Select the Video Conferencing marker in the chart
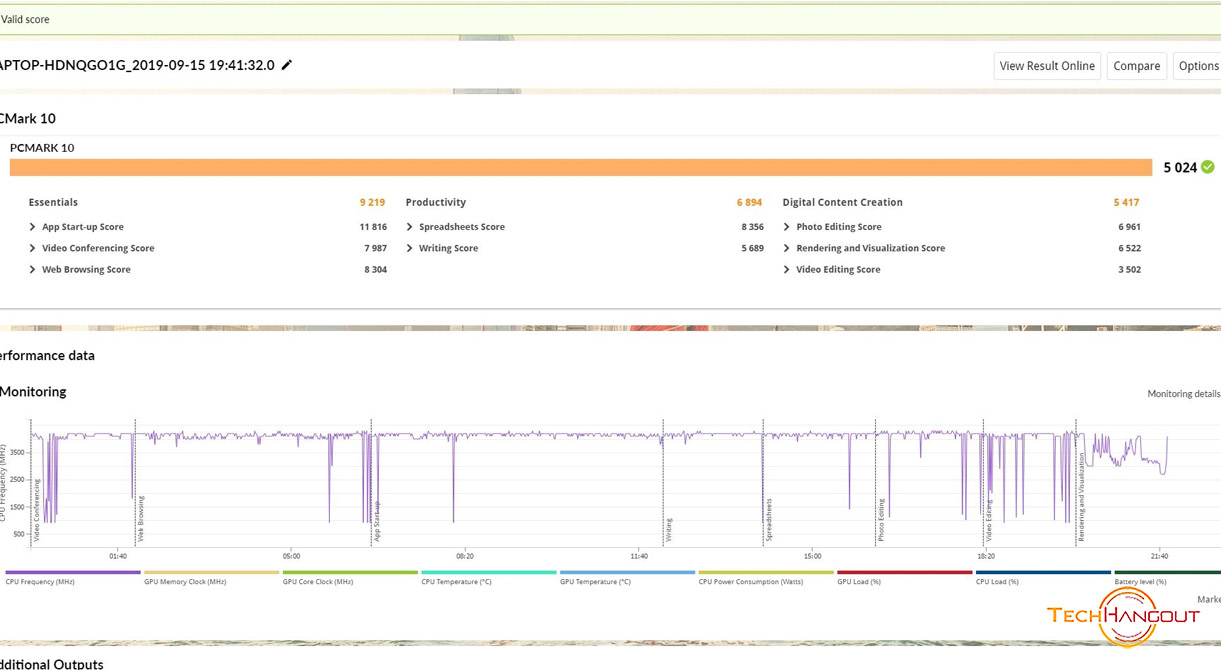Screen dimensions: 1221x670 click(x=37, y=510)
